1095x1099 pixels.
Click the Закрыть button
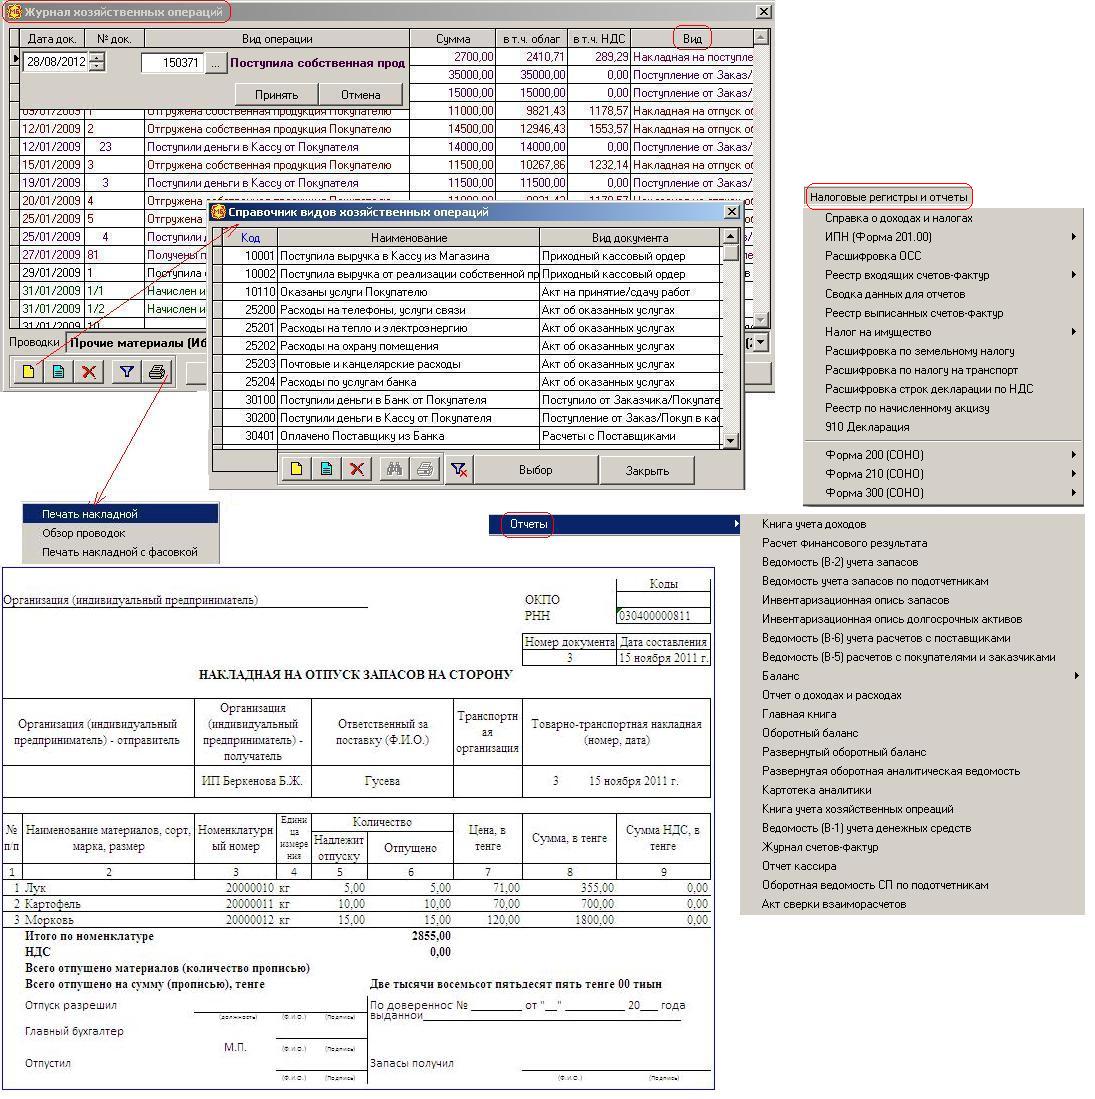[x=647, y=470]
